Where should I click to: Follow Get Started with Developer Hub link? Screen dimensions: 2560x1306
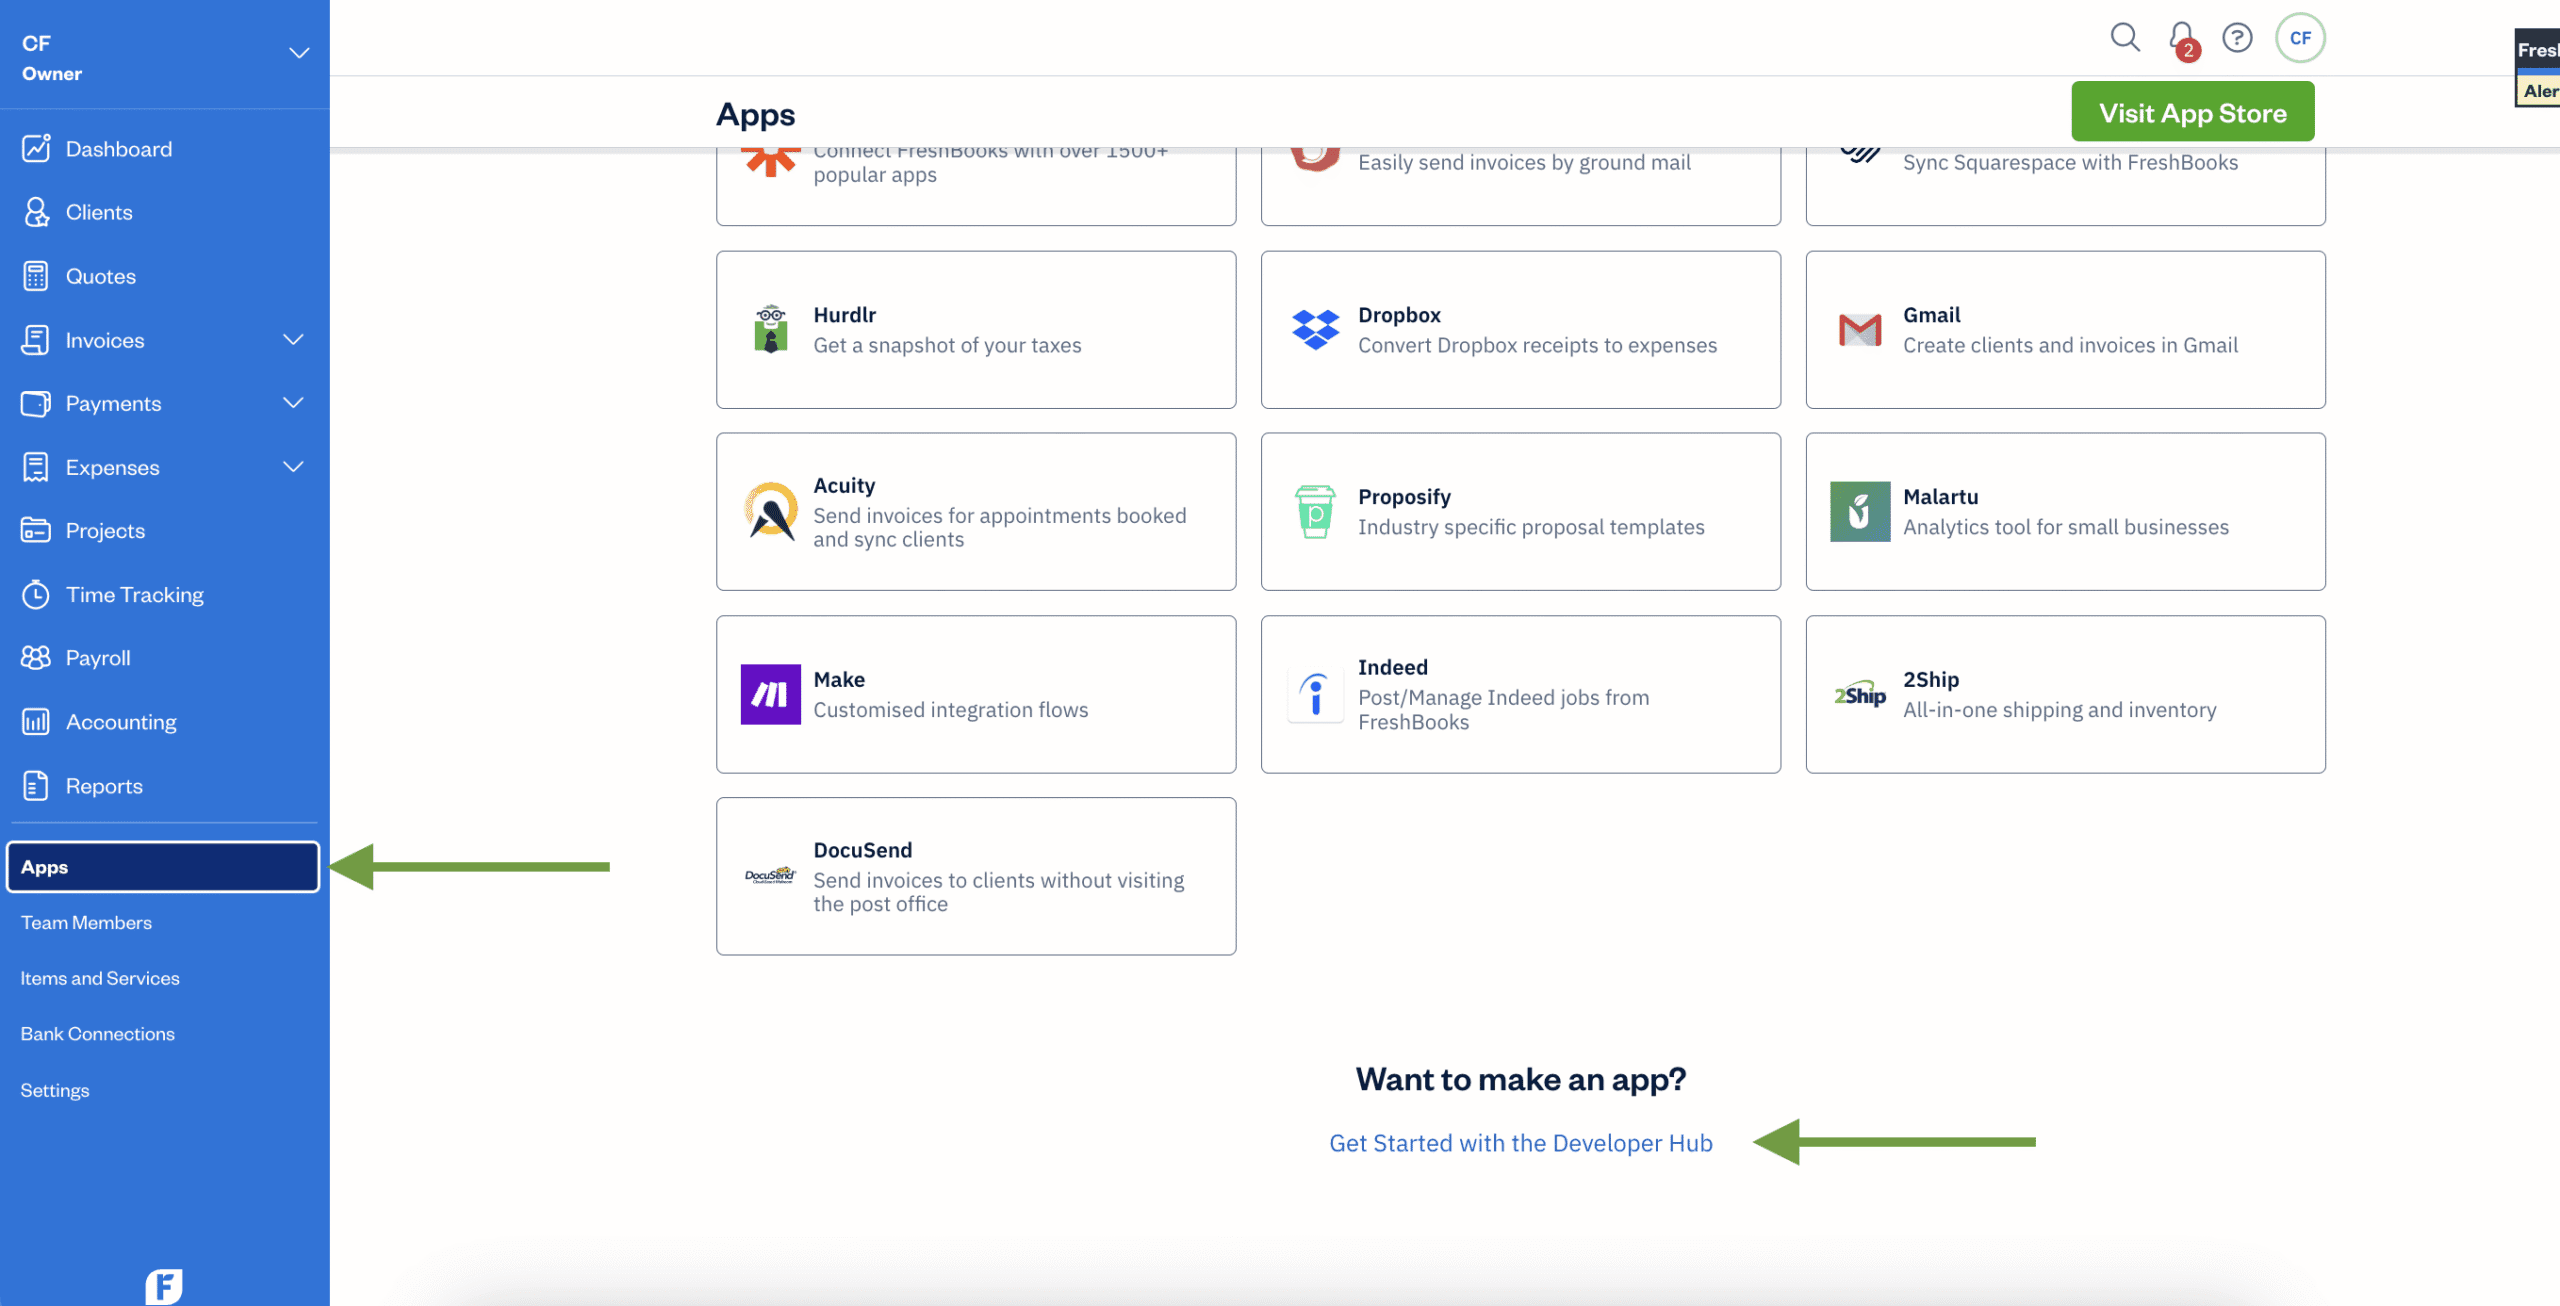pos(1520,1143)
